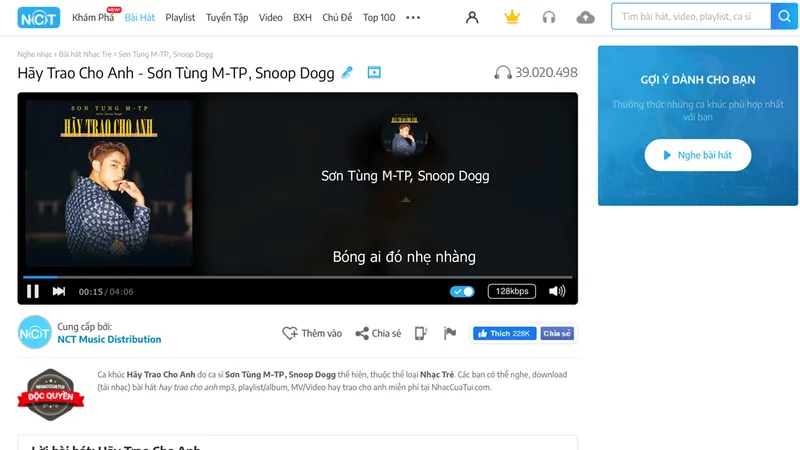This screenshot has height=450, width=800.
Task: Click the large album cover in player
Action: tap(109, 184)
